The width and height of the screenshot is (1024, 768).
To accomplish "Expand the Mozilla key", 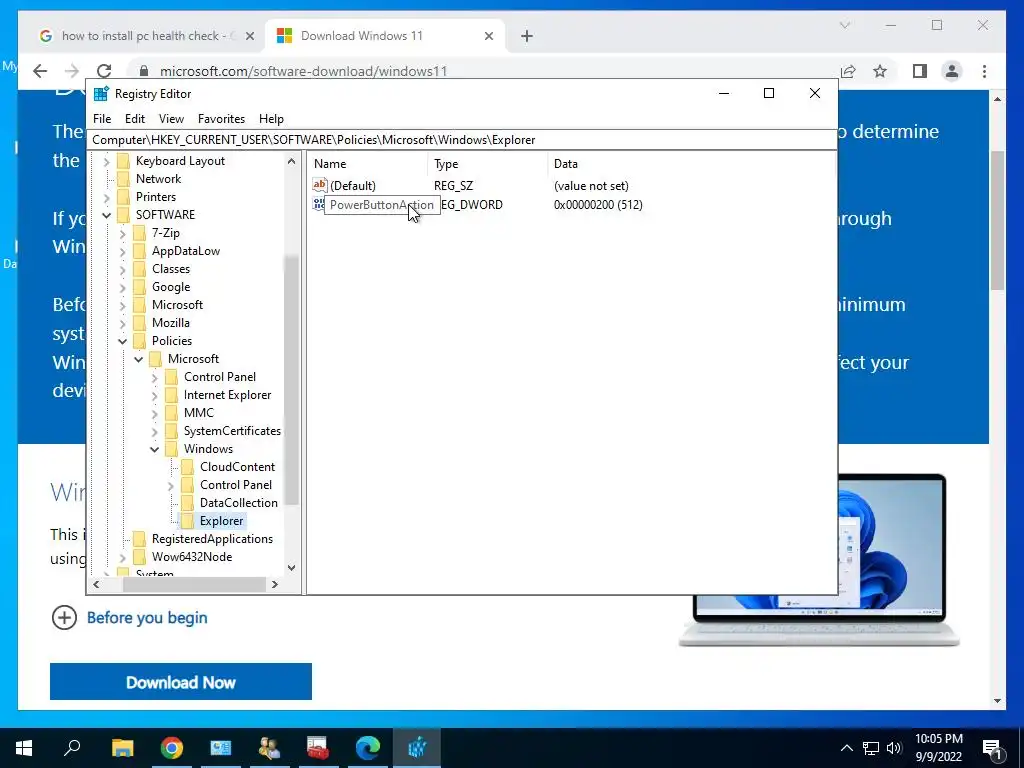I will click(123, 323).
